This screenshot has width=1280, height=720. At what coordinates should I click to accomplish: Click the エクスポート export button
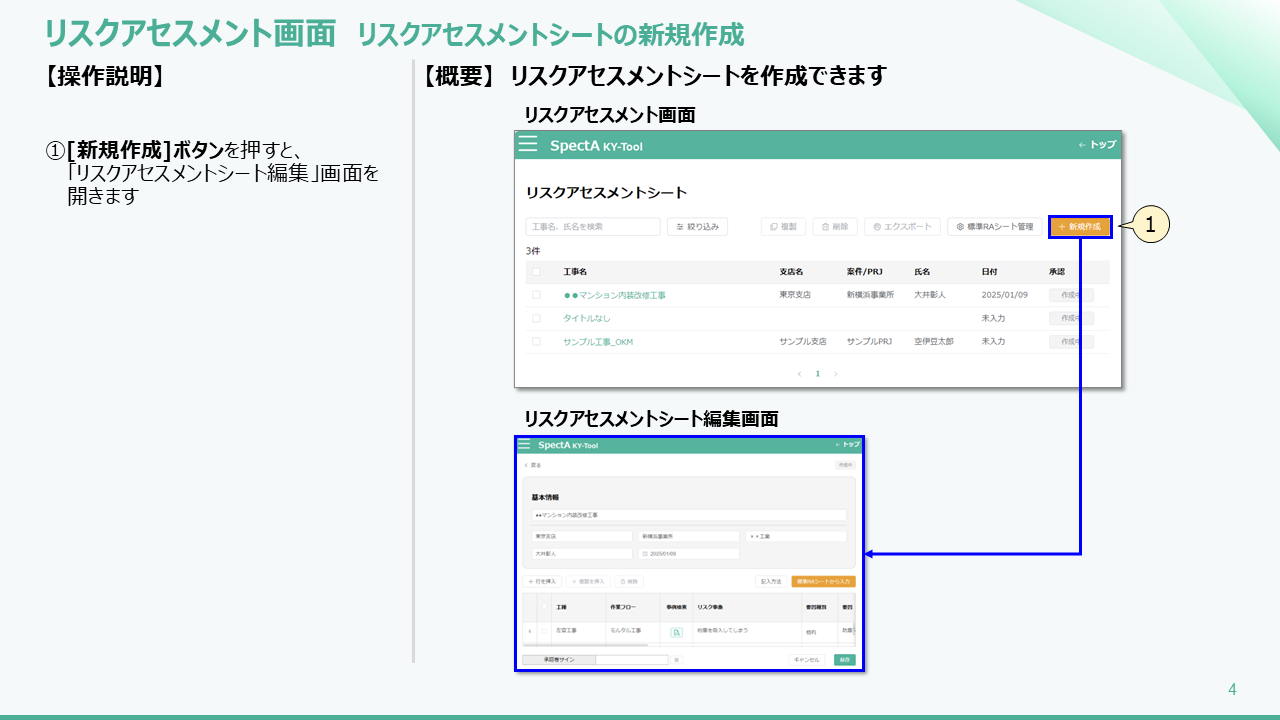[x=902, y=227]
